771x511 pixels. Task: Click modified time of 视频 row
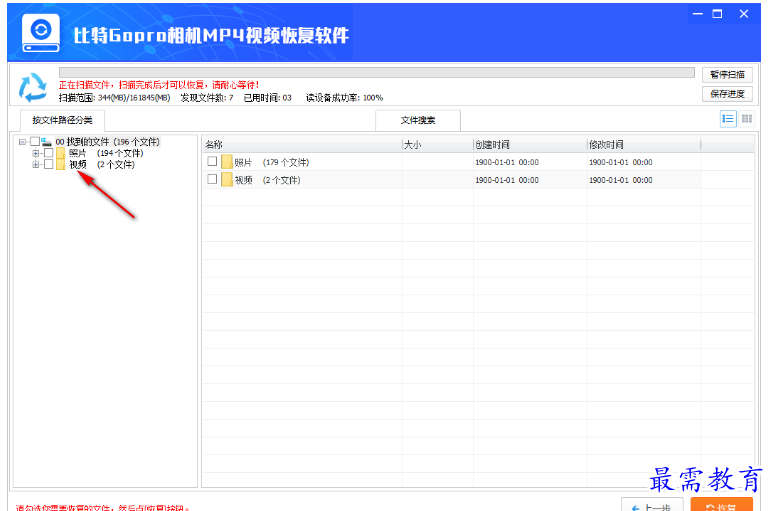coord(621,180)
